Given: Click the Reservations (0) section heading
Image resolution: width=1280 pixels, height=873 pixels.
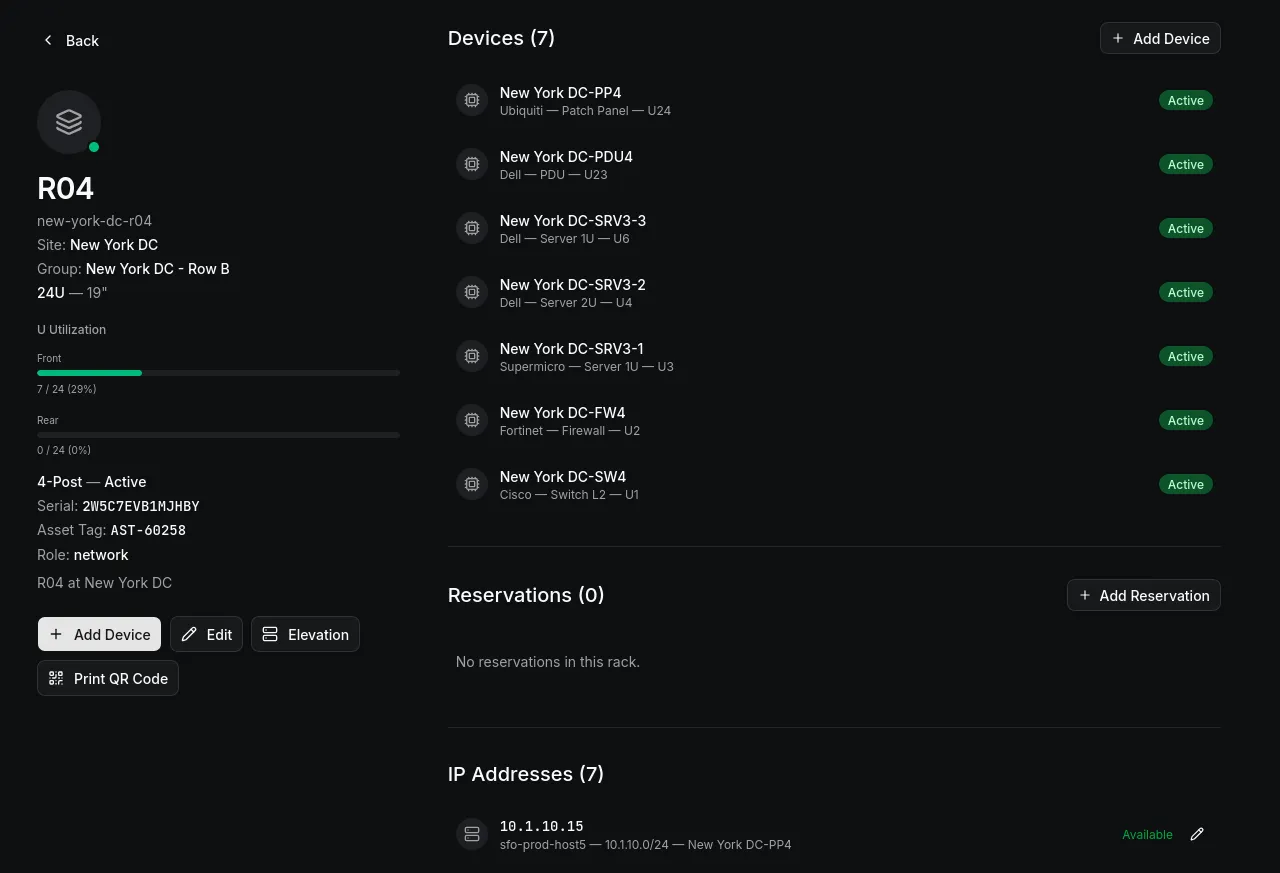Looking at the screenshot, I should [x=526, y=595].
